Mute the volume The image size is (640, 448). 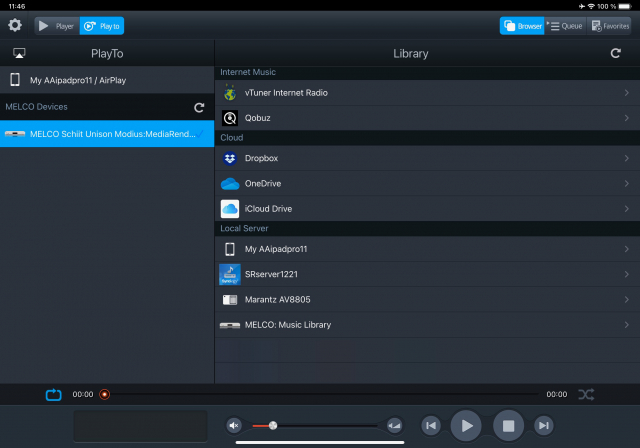[234, 426]
